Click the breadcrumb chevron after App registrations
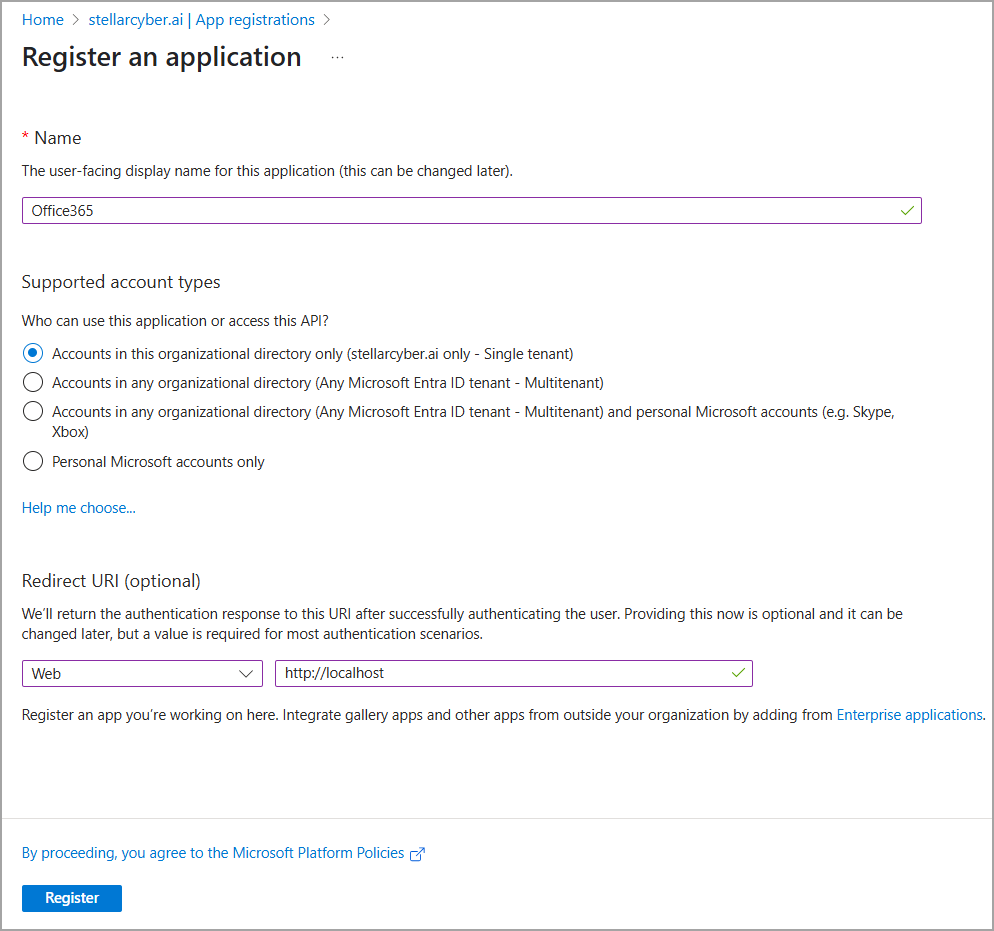The image size is (994, 931). pyautogui.click(x=326, y=20)
